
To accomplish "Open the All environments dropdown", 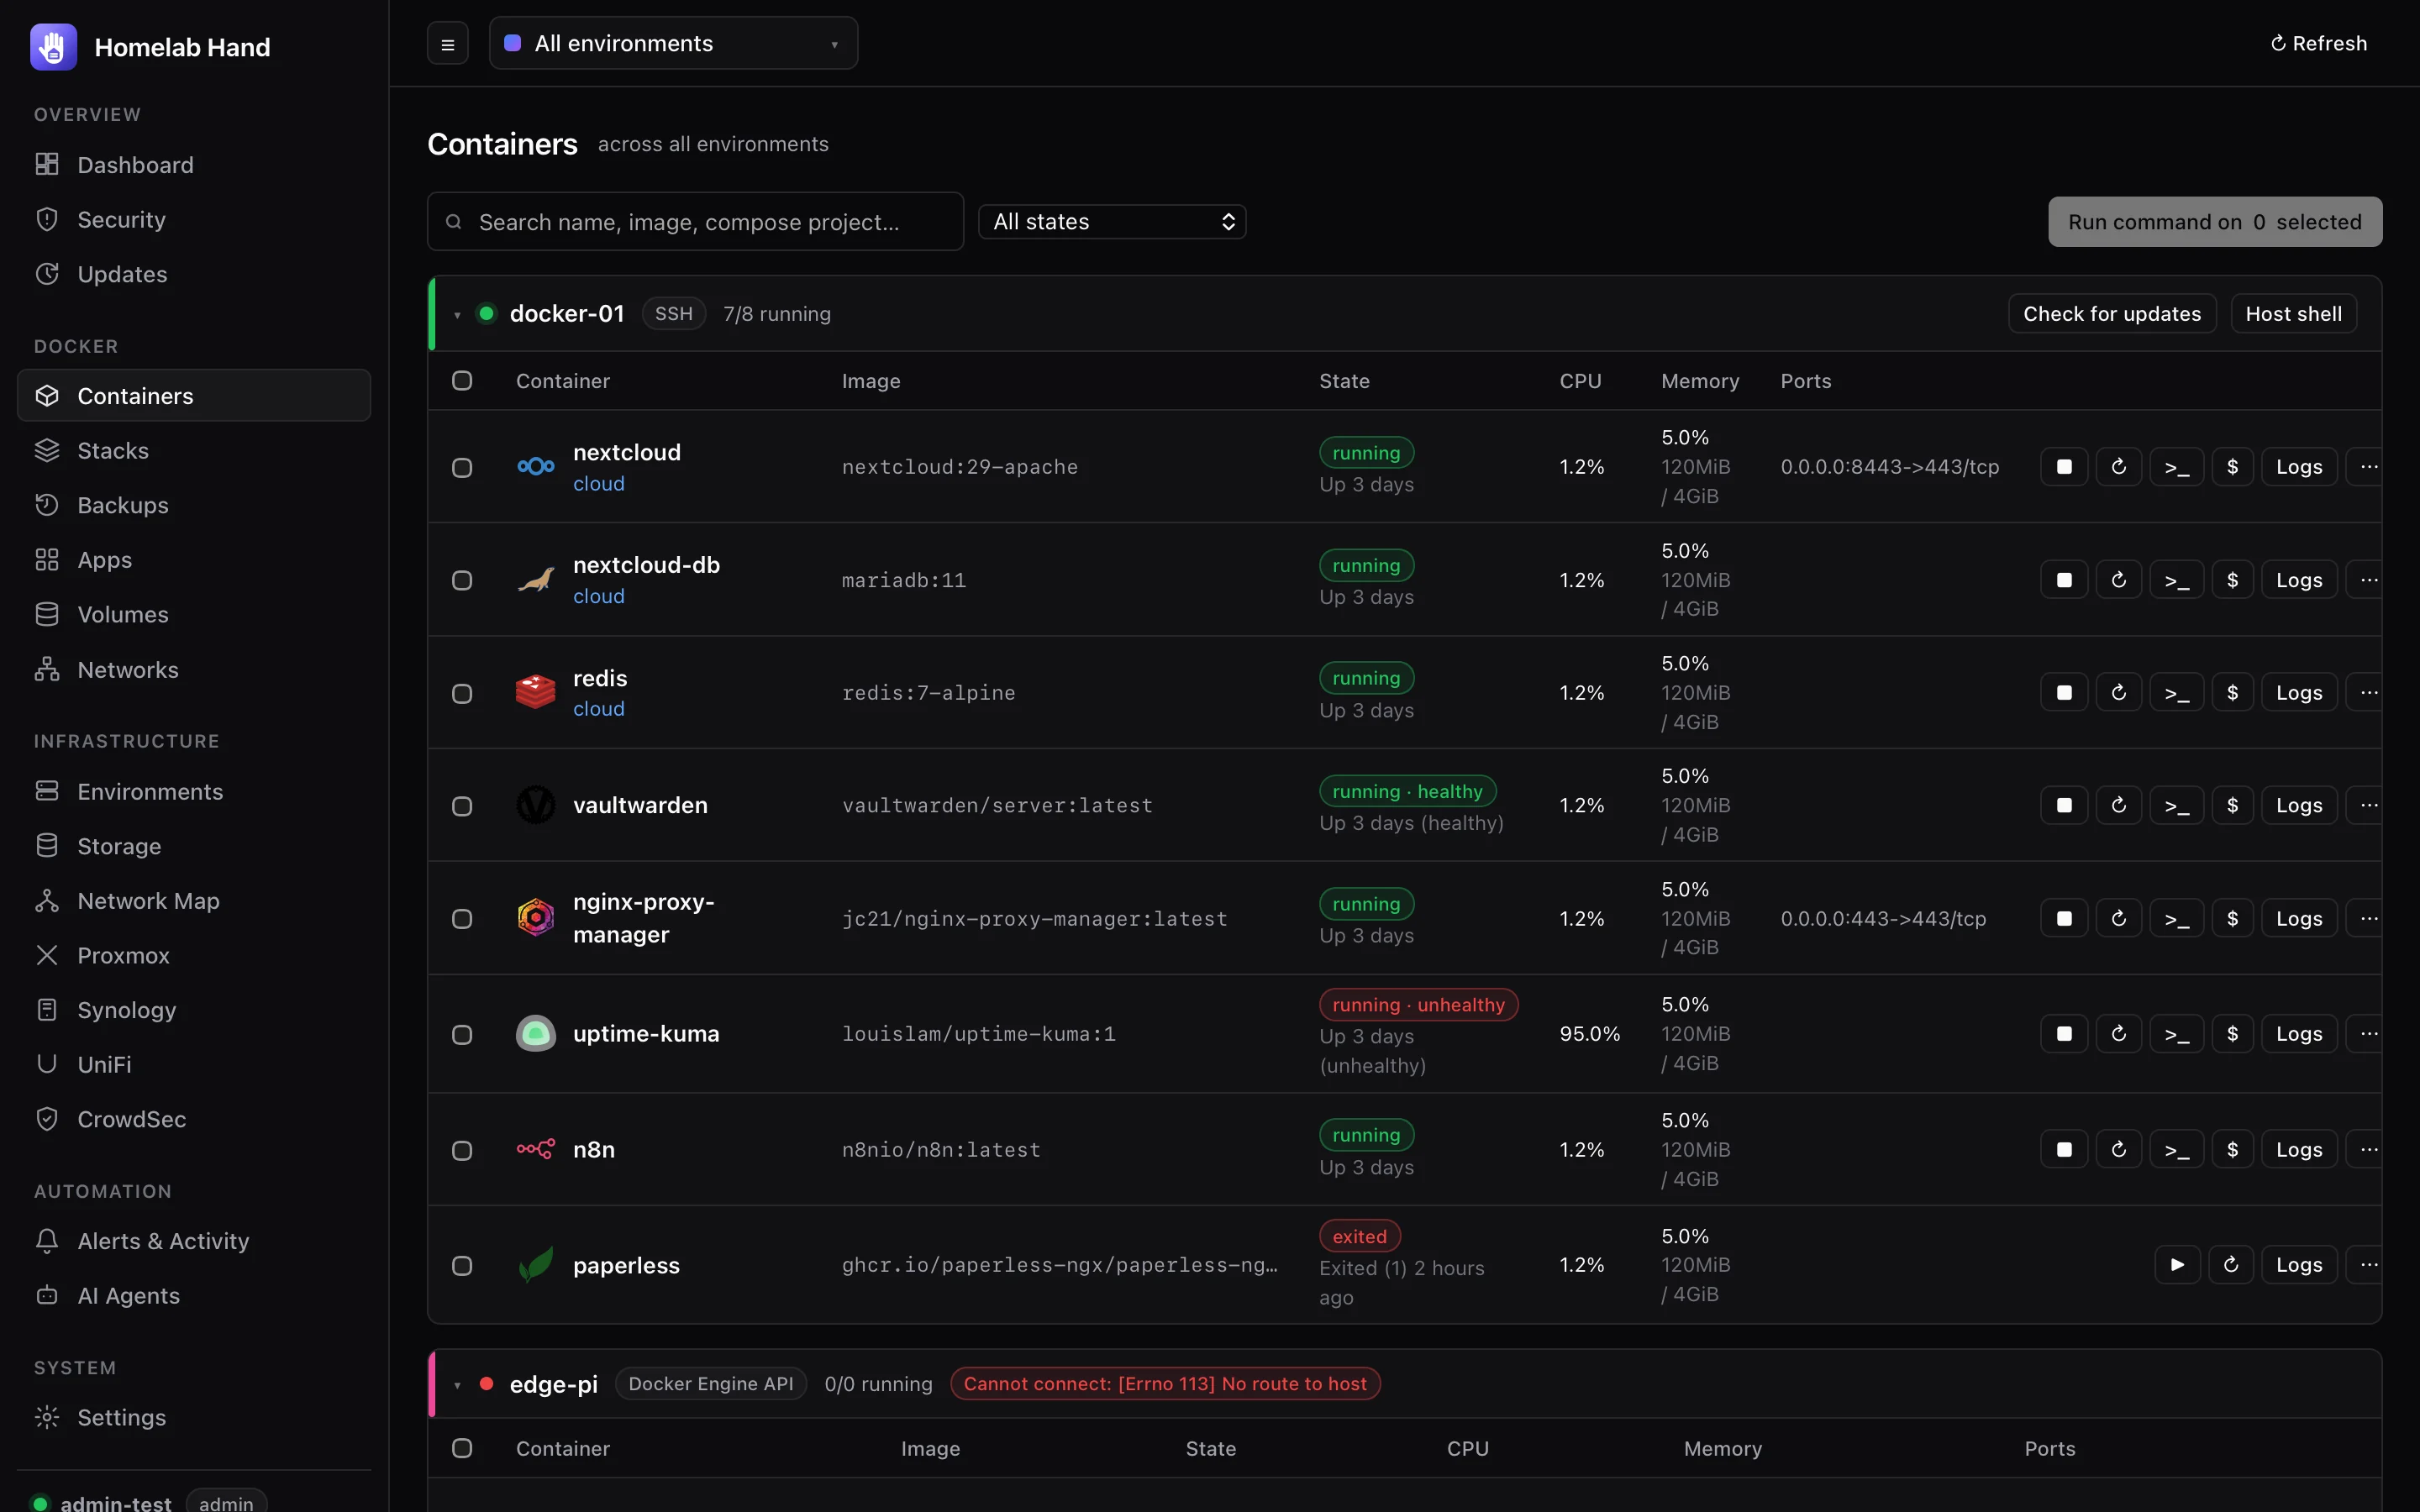I will 673,44.
